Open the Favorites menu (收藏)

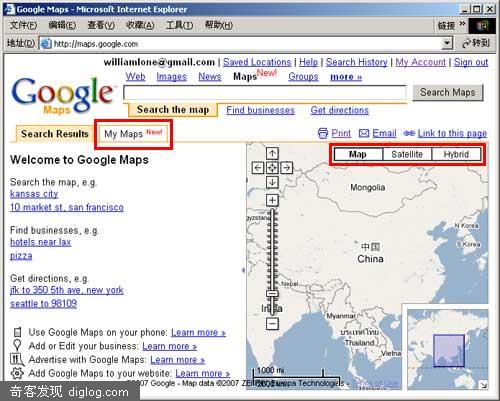coord(140,25)
